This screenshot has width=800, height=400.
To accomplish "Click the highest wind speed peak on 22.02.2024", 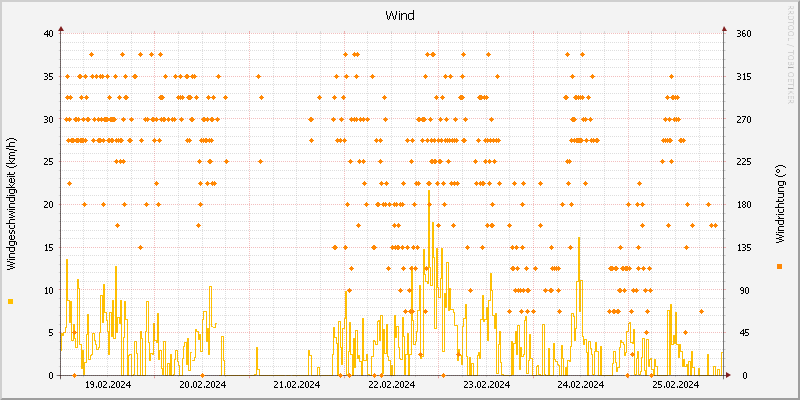I will tap(429, 191).
